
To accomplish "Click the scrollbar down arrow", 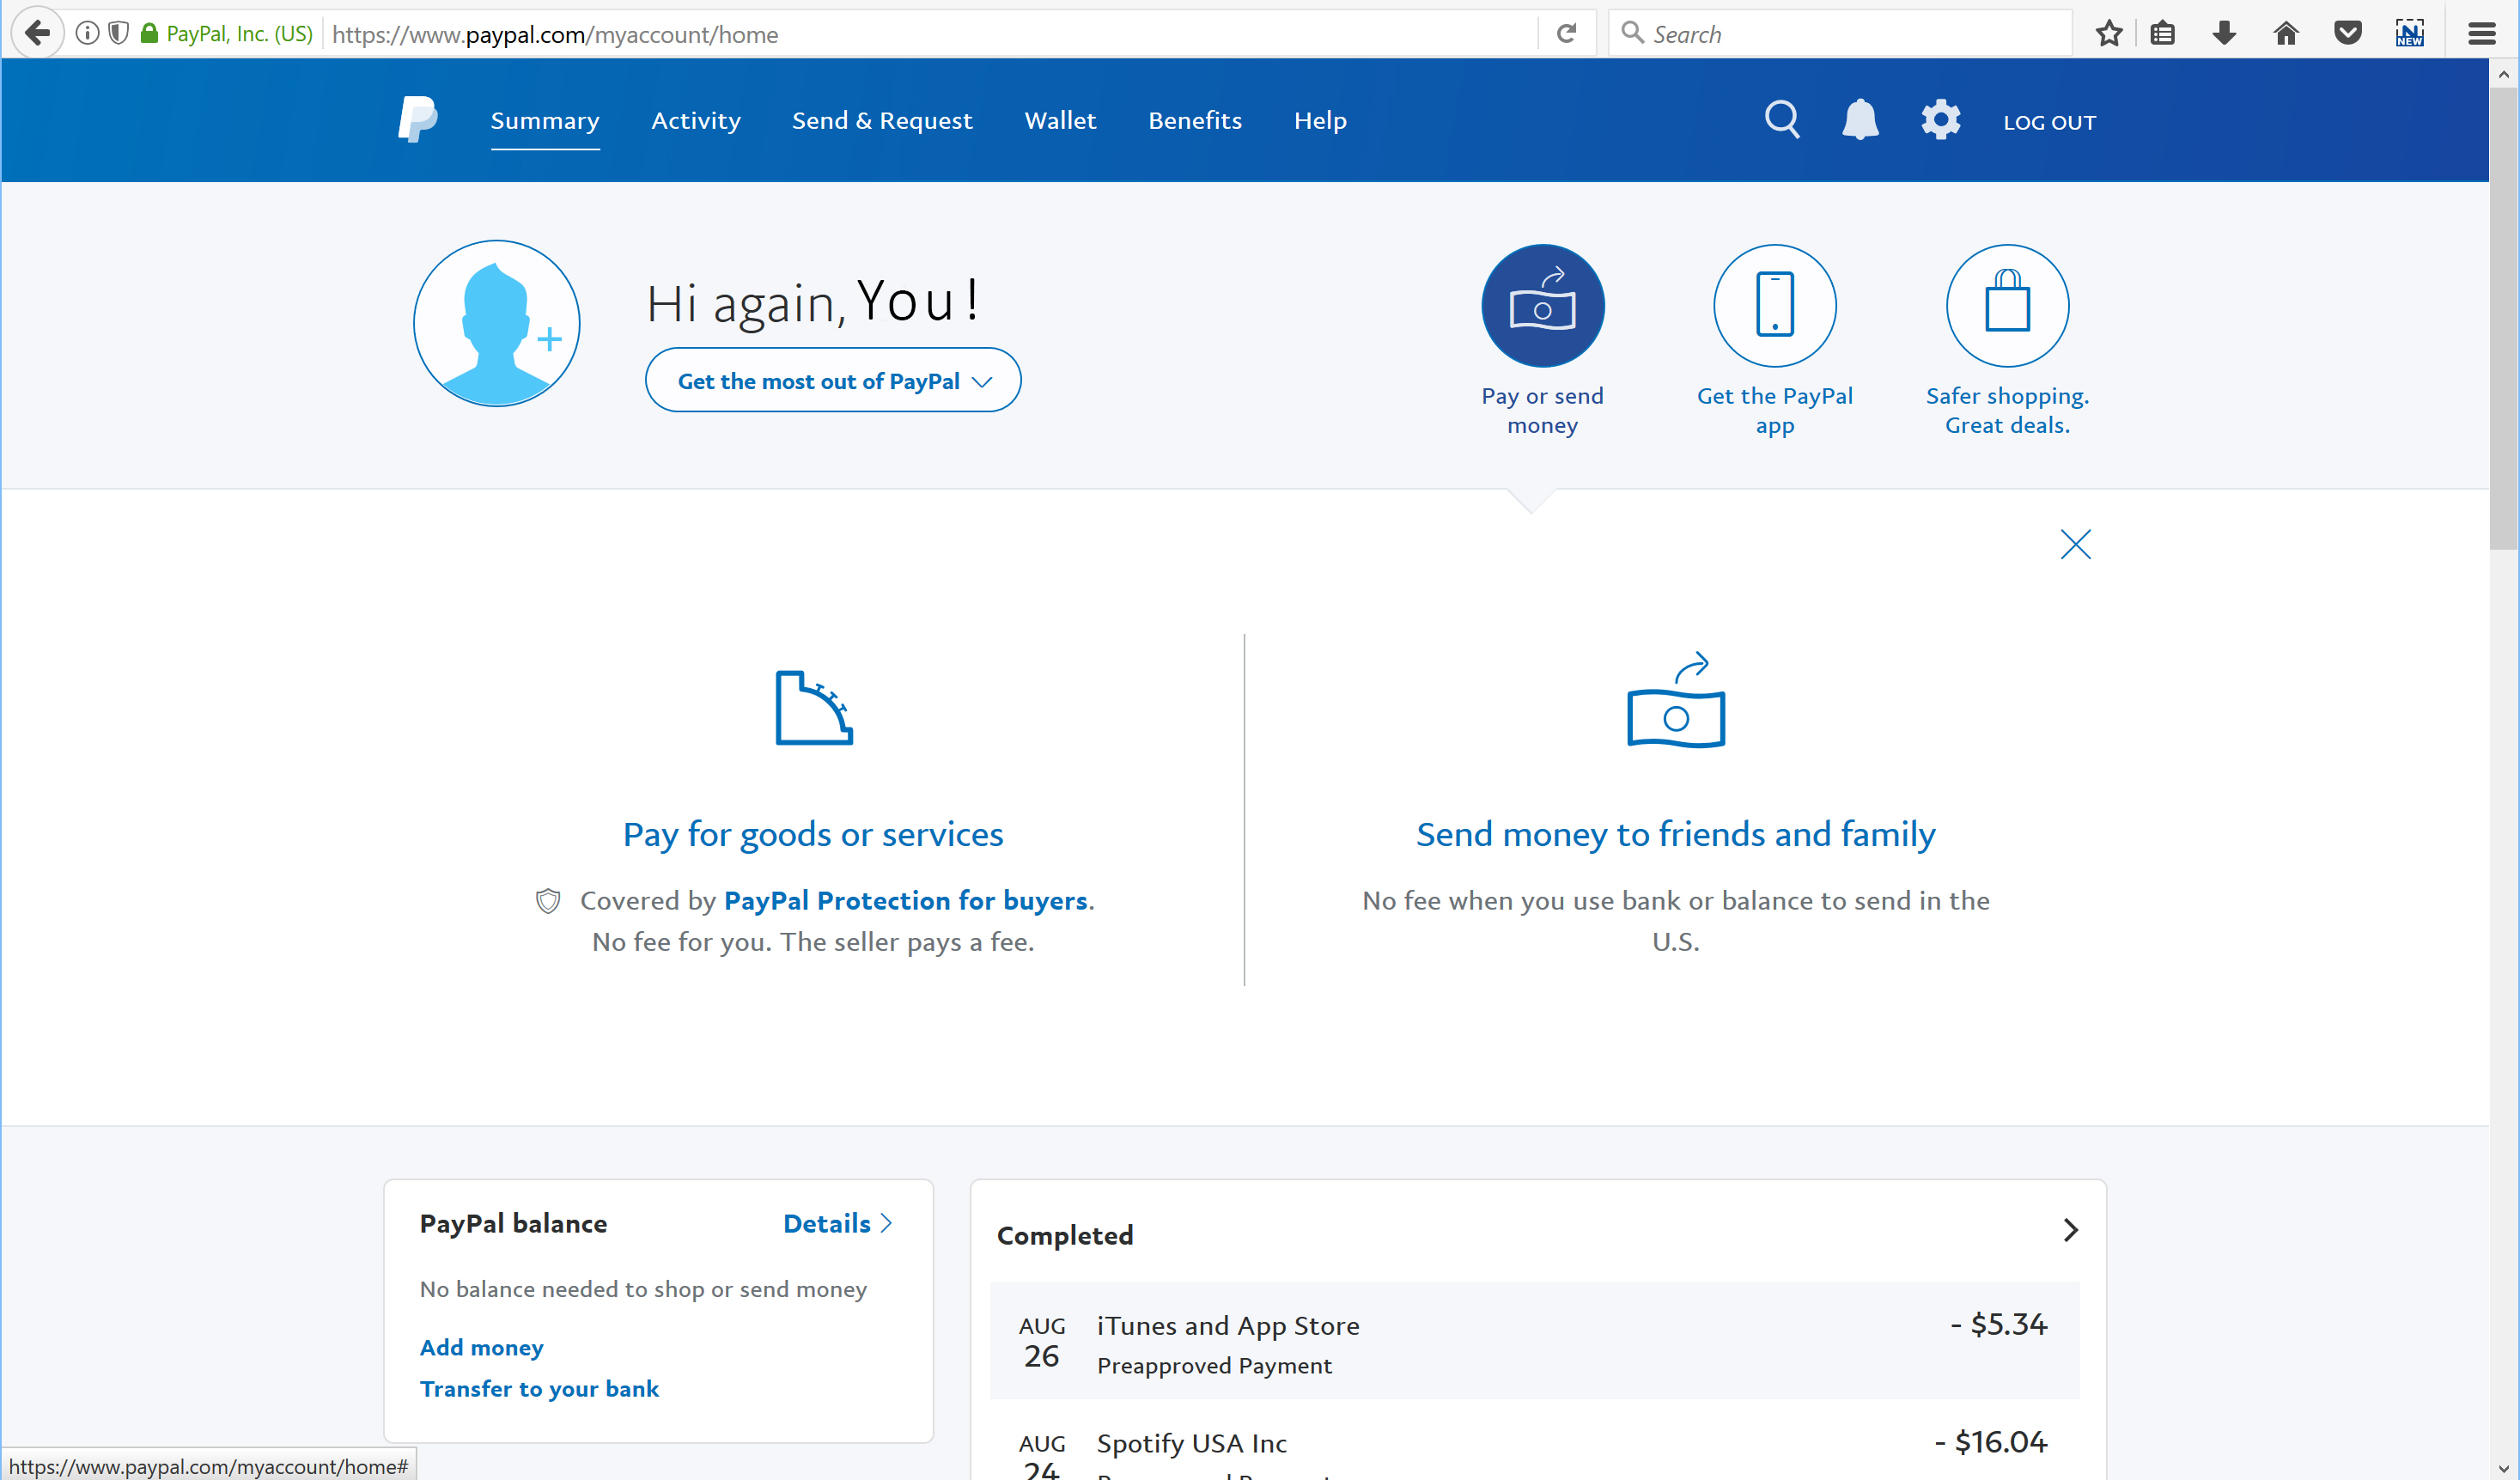I will click(x=2504, y=1467).
